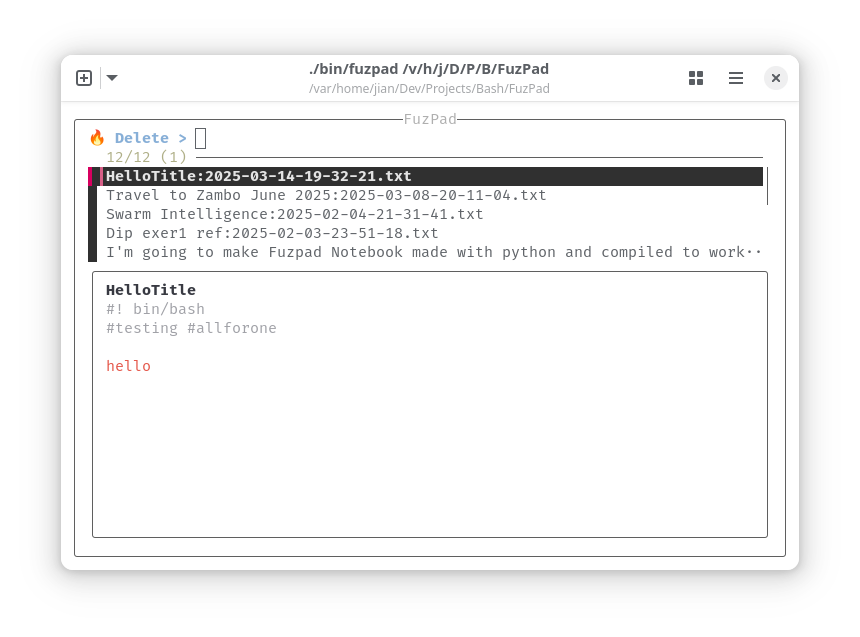This screenshot has width=860, height=637.
Task: Select the Travel to Zambo June 2025 note
Action: [326, 195]
